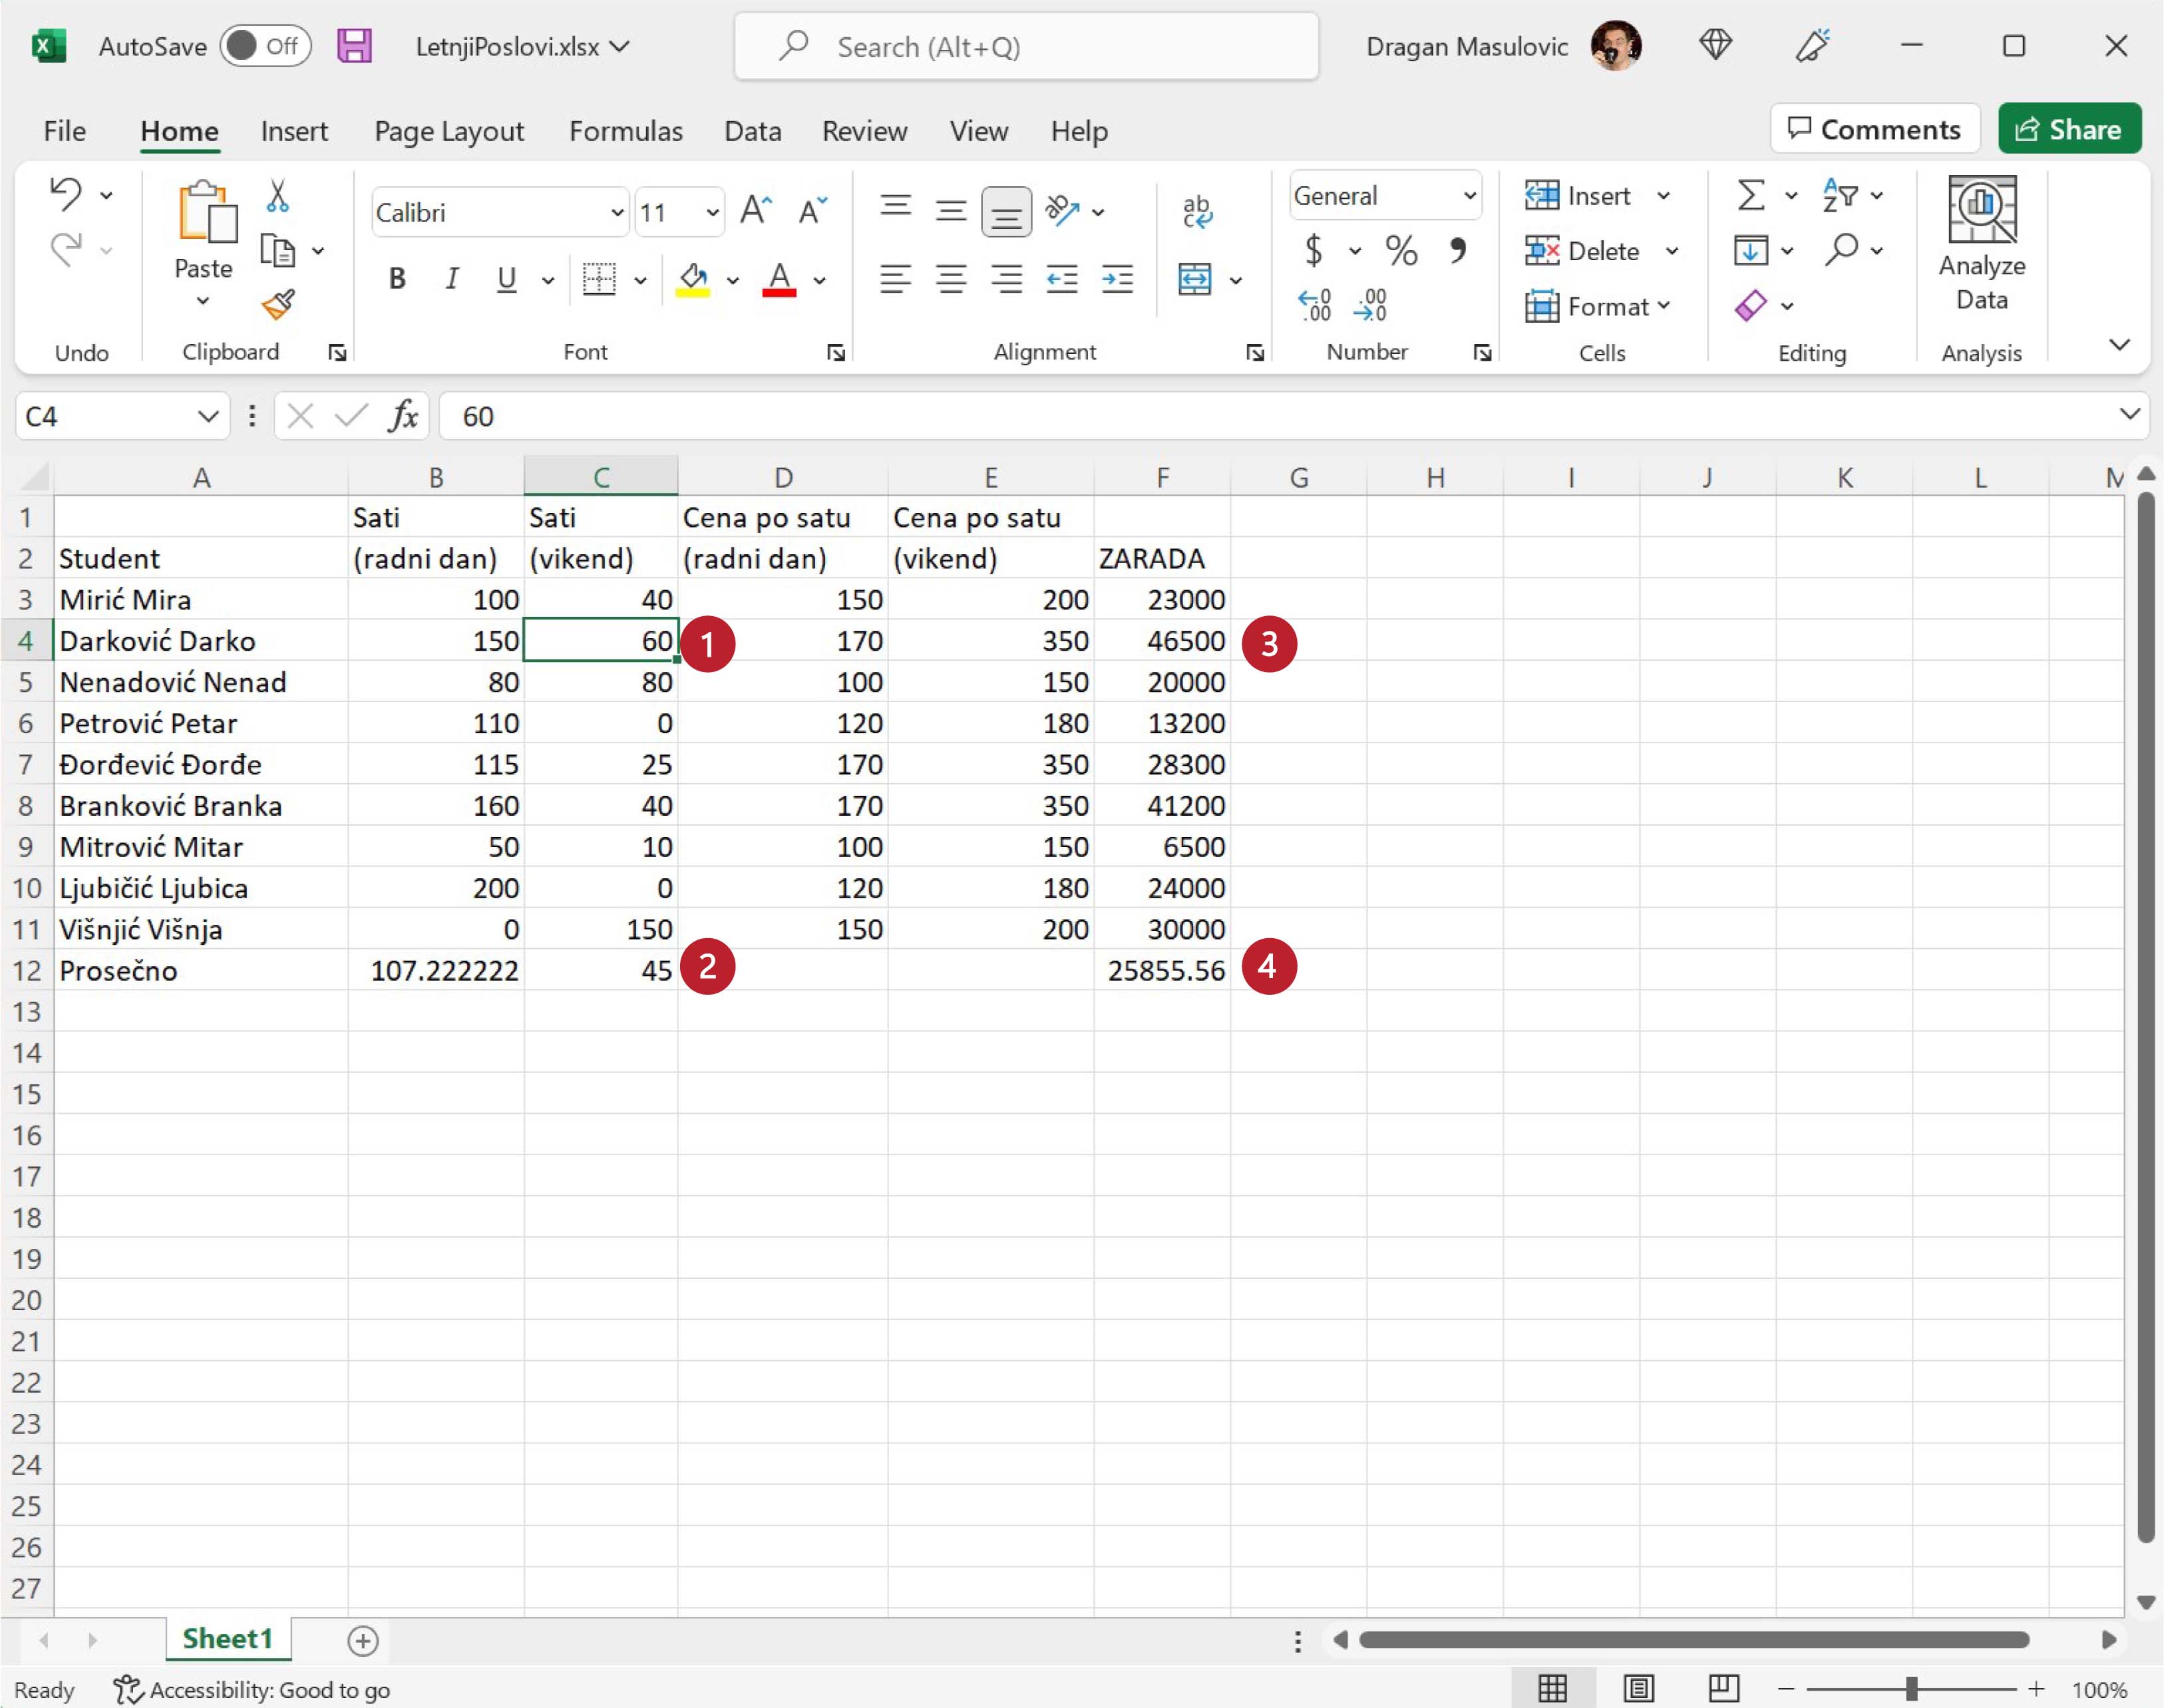The height and width of the screenshot is (1708, 2164).
Task: Click the Save floppy disk icon
Action: [354, 46]
